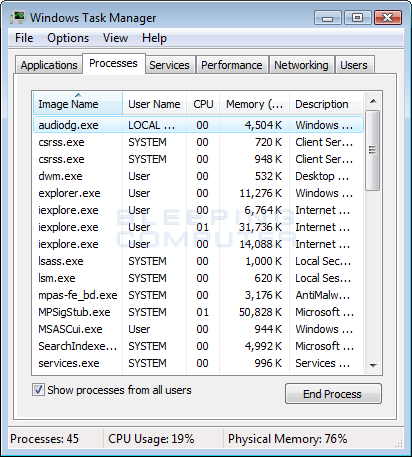The height and width of the screenshot is (457, 412).
Task: Show the Users tab
Action: click(x=354, y=65)
